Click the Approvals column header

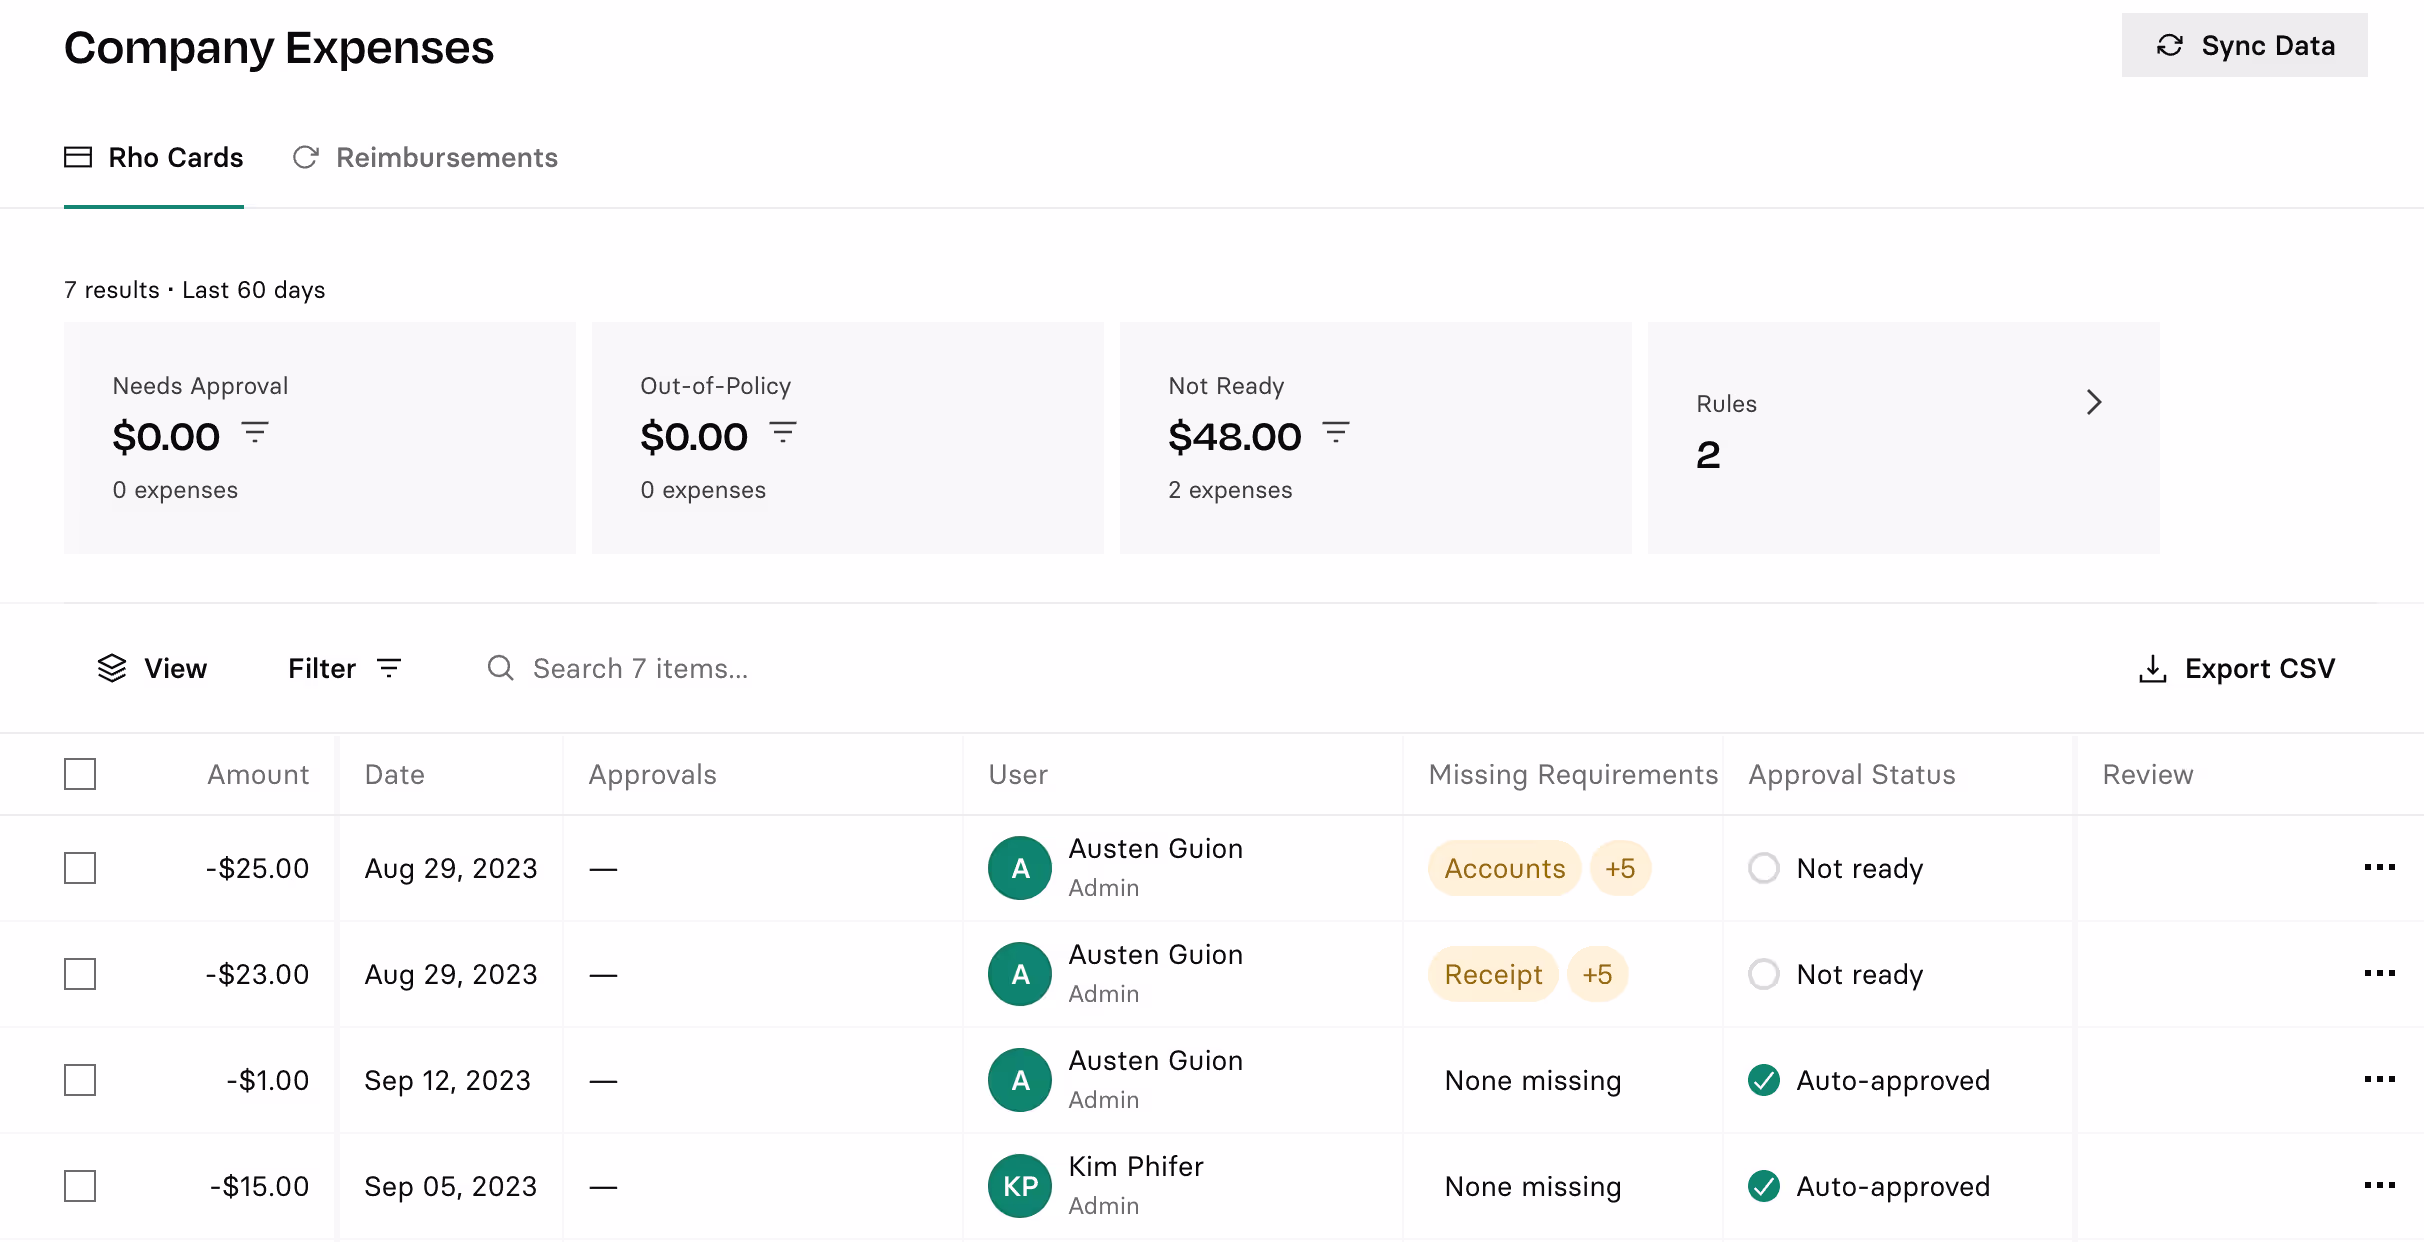pyautogui.click(x=652, y=774)
